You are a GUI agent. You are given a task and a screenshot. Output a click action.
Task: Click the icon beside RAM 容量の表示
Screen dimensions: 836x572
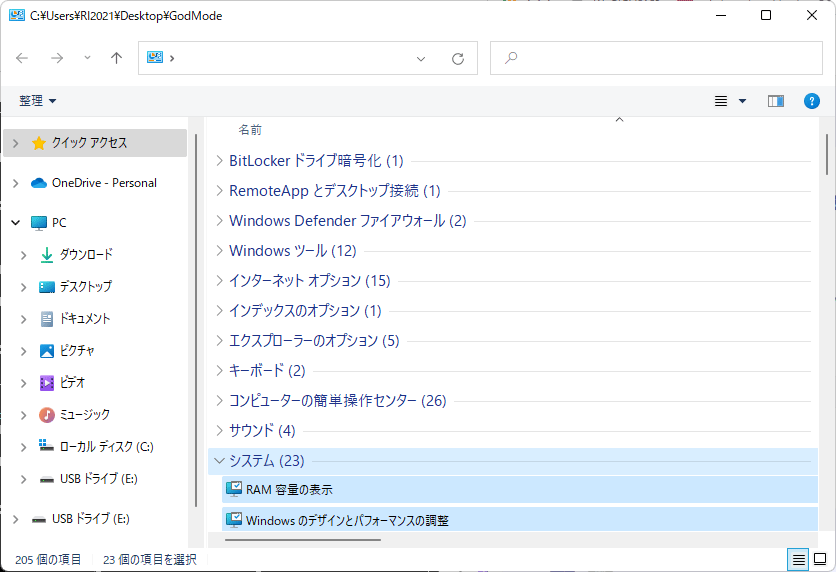[234, 489]
